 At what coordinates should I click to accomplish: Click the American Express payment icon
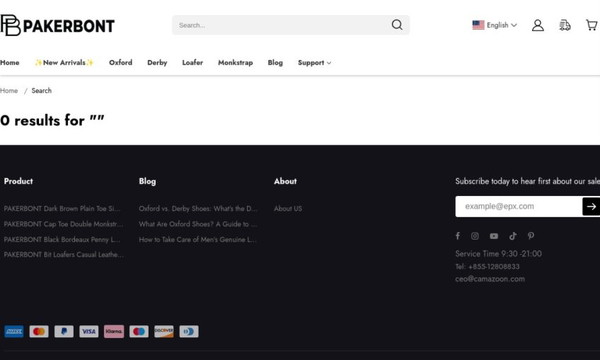[14, 331]
